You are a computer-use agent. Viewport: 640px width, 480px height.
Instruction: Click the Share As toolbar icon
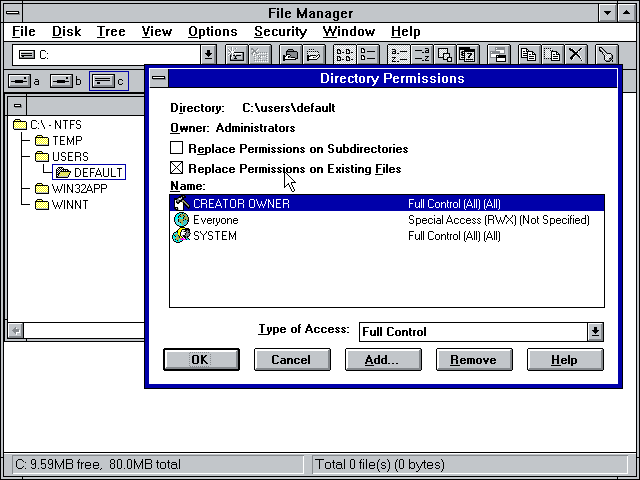click(291, 54)
